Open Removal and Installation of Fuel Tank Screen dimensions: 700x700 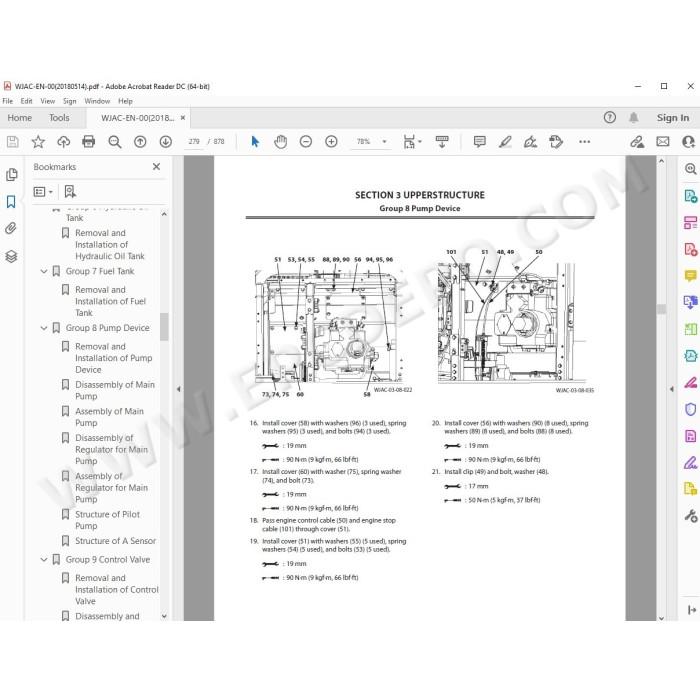click(x=110, y=301)
